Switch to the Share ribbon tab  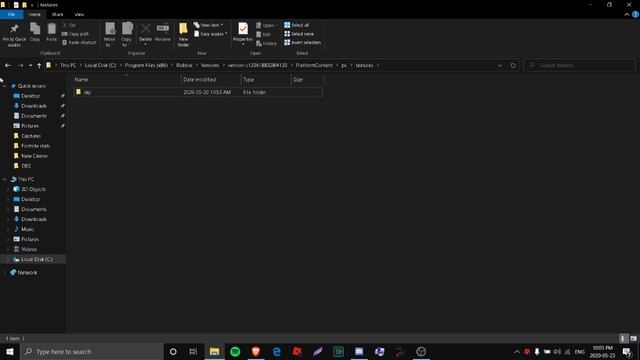(58, 14)
